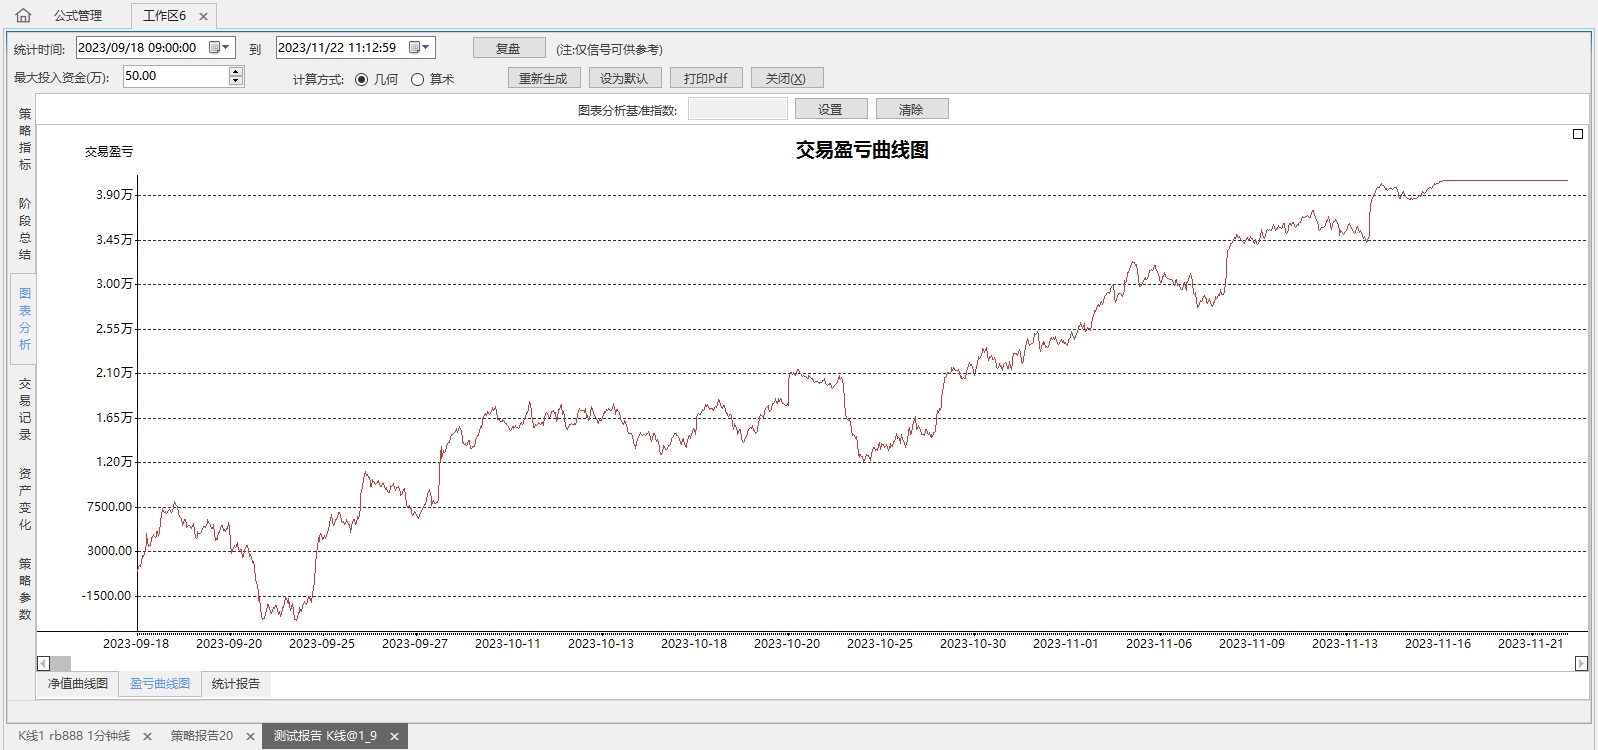Click the 复盘 button
Screen dimensions: 1598x750
509,48
